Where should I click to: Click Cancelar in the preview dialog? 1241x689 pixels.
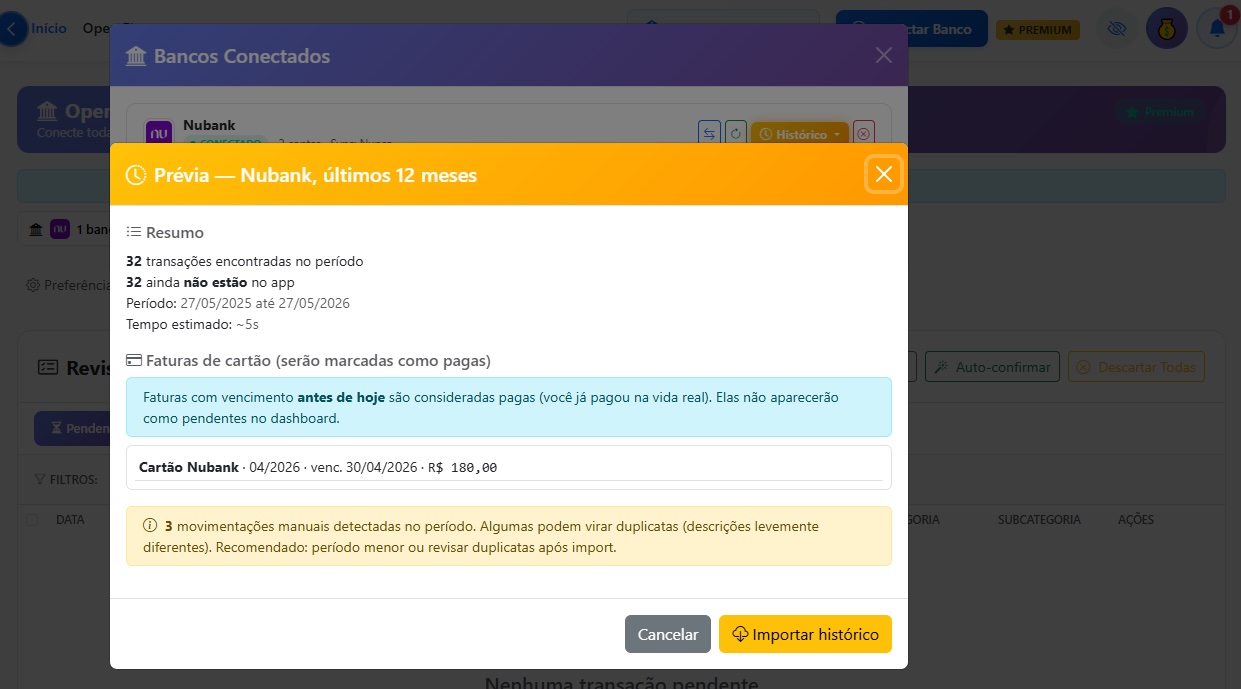(x=668, y=634)
